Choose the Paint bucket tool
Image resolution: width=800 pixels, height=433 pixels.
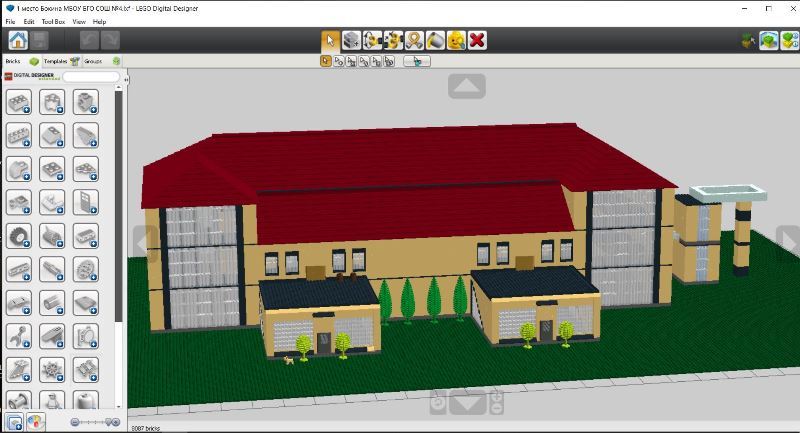pos(435,40)
